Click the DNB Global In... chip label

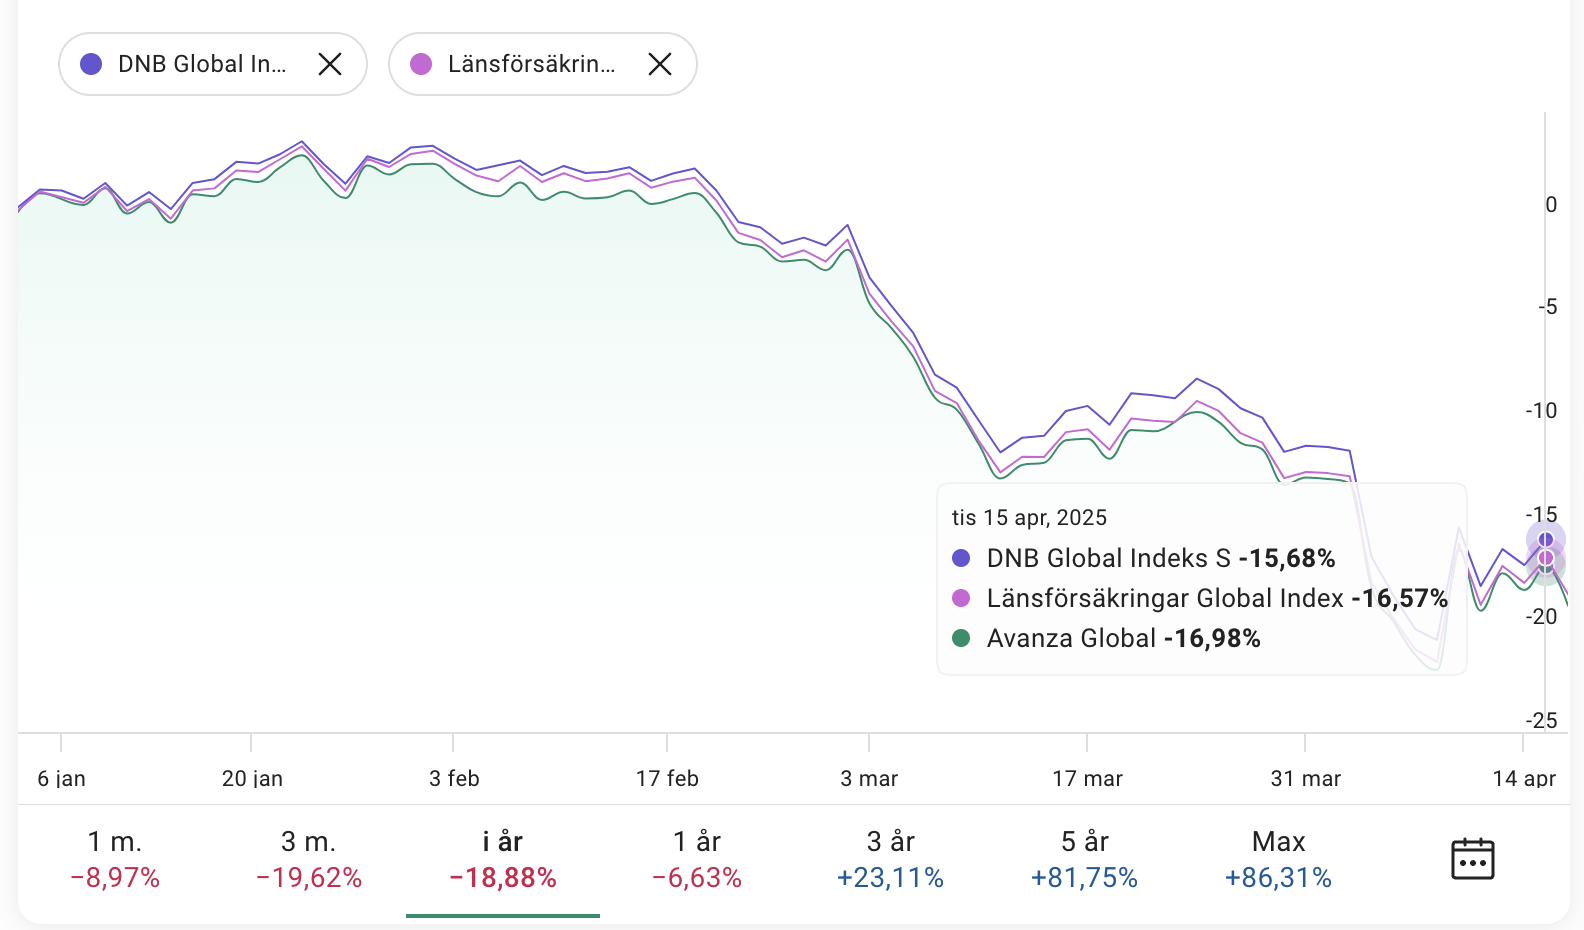(x=202, y=64)
